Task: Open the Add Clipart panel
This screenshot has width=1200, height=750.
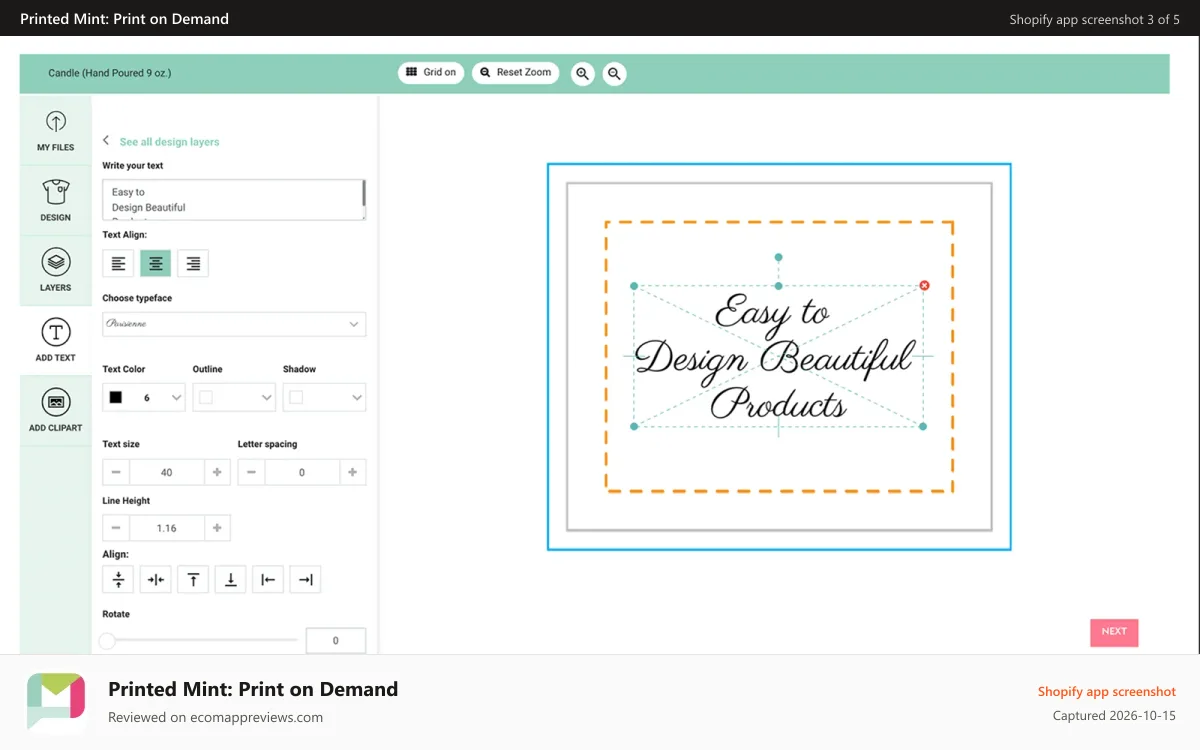Action: coord(56,411)
